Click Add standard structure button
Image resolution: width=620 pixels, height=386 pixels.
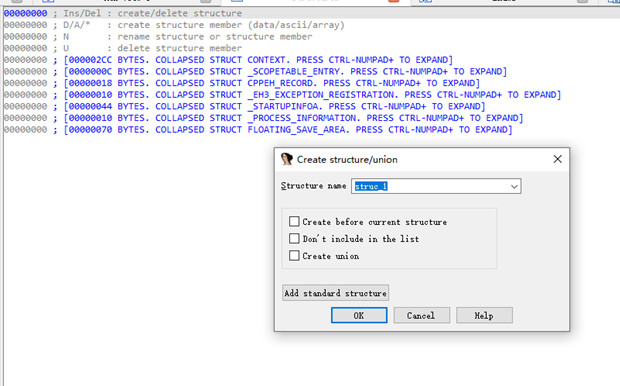(x=335, y=293)
